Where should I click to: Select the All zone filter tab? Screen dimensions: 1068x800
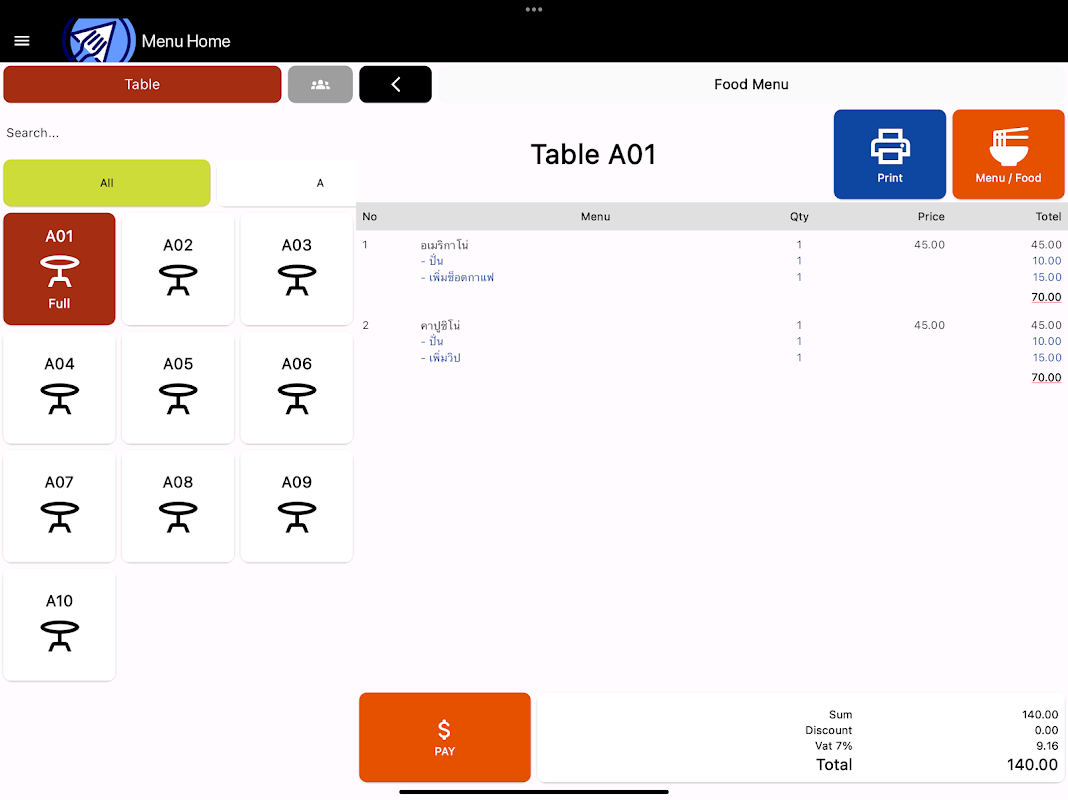(x=107, y=183)
